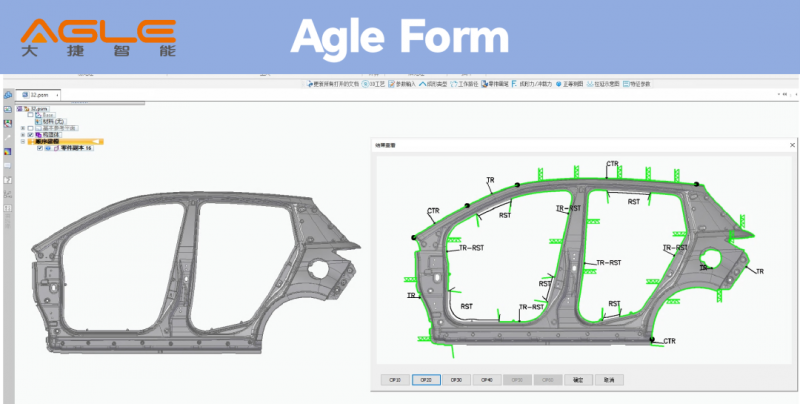The width and height of the screenshot is (800, 404).
Task: Uncheck the 构造体 checkbox in tree
Action: (31, 135)
